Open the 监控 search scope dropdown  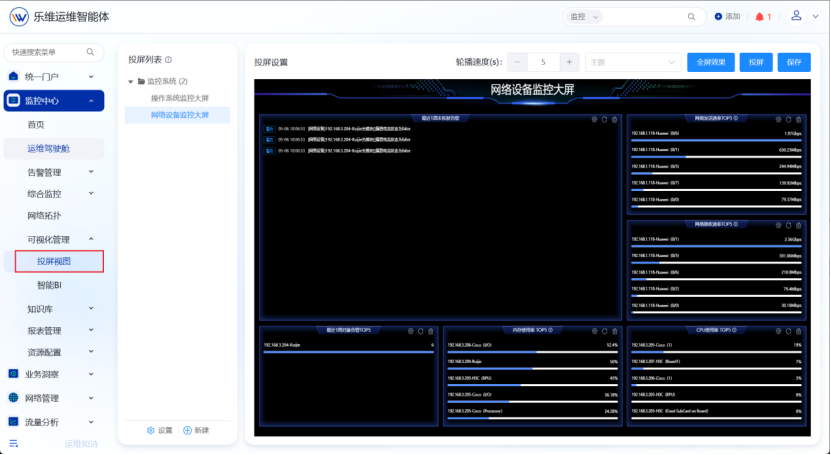(x=584, y=16)
